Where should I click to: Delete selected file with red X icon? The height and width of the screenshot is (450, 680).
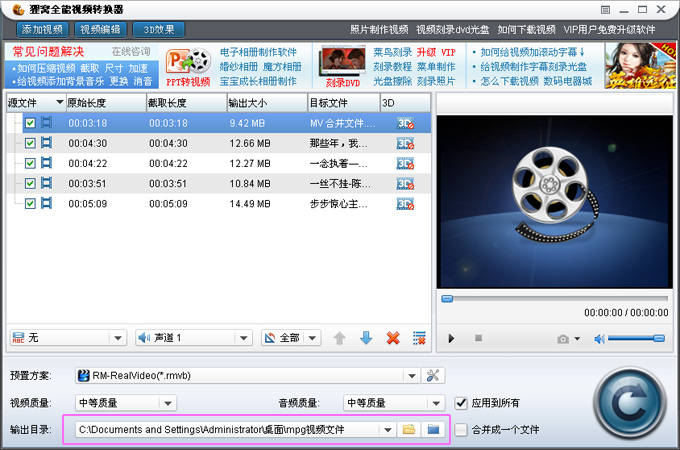[x=393, y=338]
